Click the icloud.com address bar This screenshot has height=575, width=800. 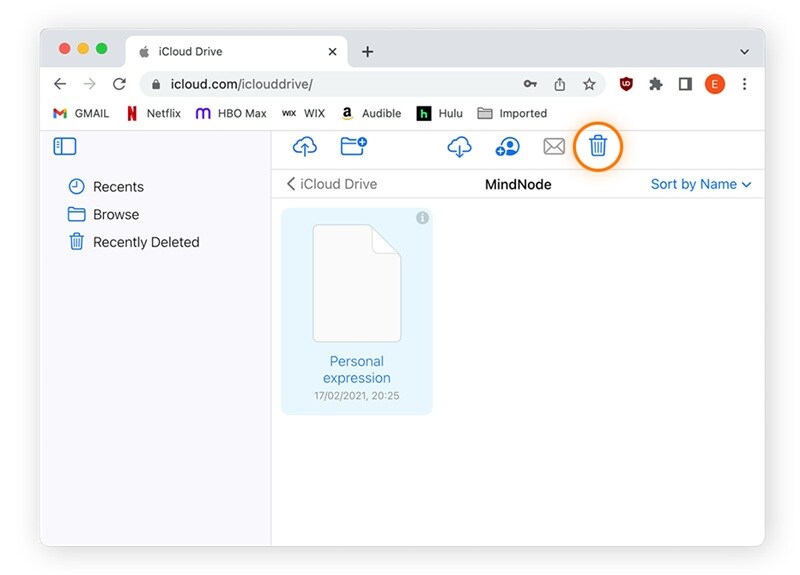pyautogui.click(x=372, y=84)
